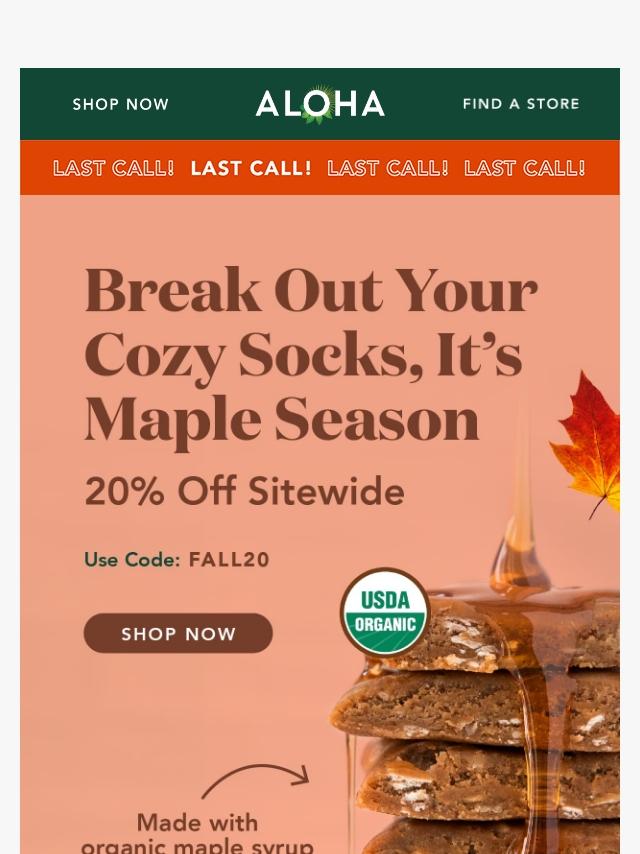This screenshot has width=640, height=854.
Task: Click the last outlined LAST CALL! text
Action: (x=525, y=168)
